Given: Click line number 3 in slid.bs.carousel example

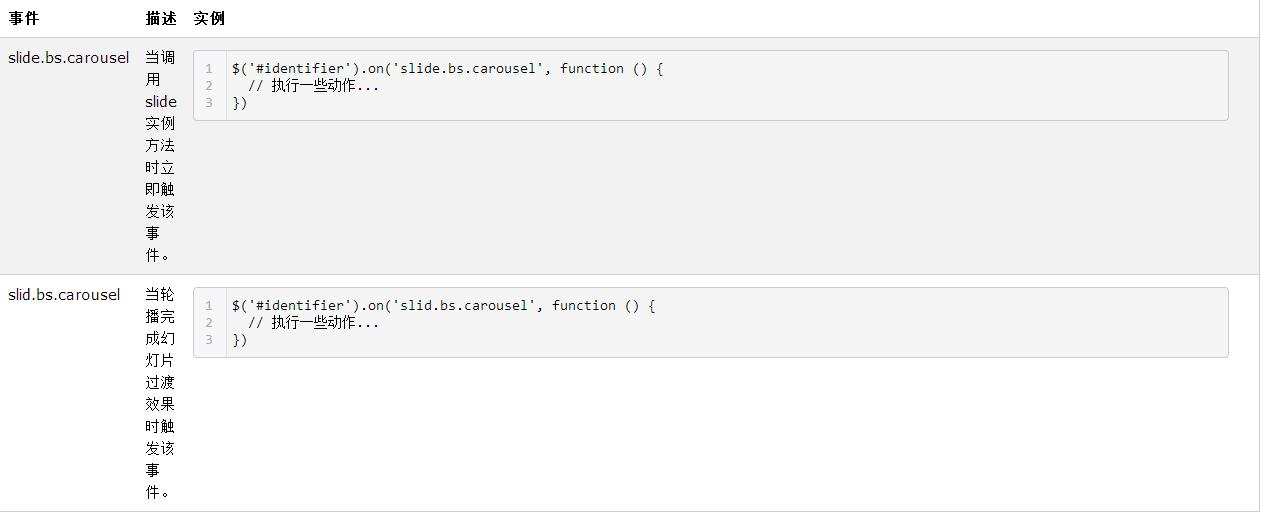Looking at the screenshot, I should point(209,340).
